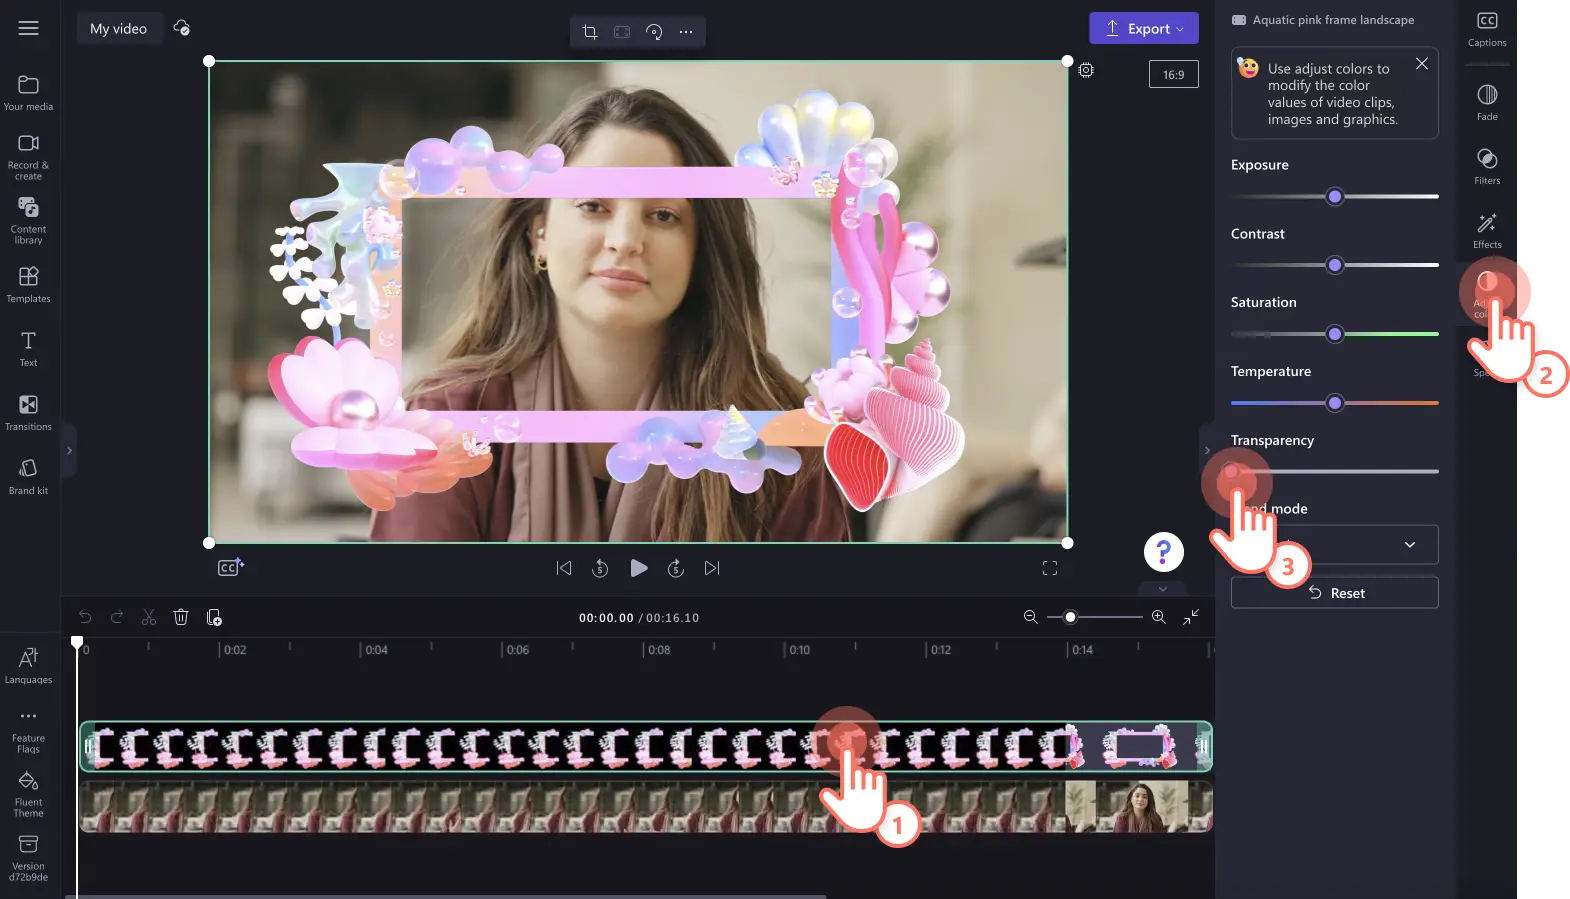The height and width of the screenshot is (899, 1570).
Task: Open the Blend mode dropdown
Action: [1335, 545]
